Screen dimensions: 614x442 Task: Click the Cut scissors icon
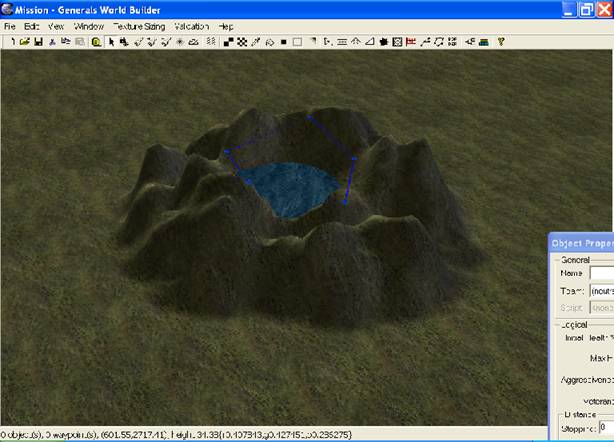coord(52,41)
